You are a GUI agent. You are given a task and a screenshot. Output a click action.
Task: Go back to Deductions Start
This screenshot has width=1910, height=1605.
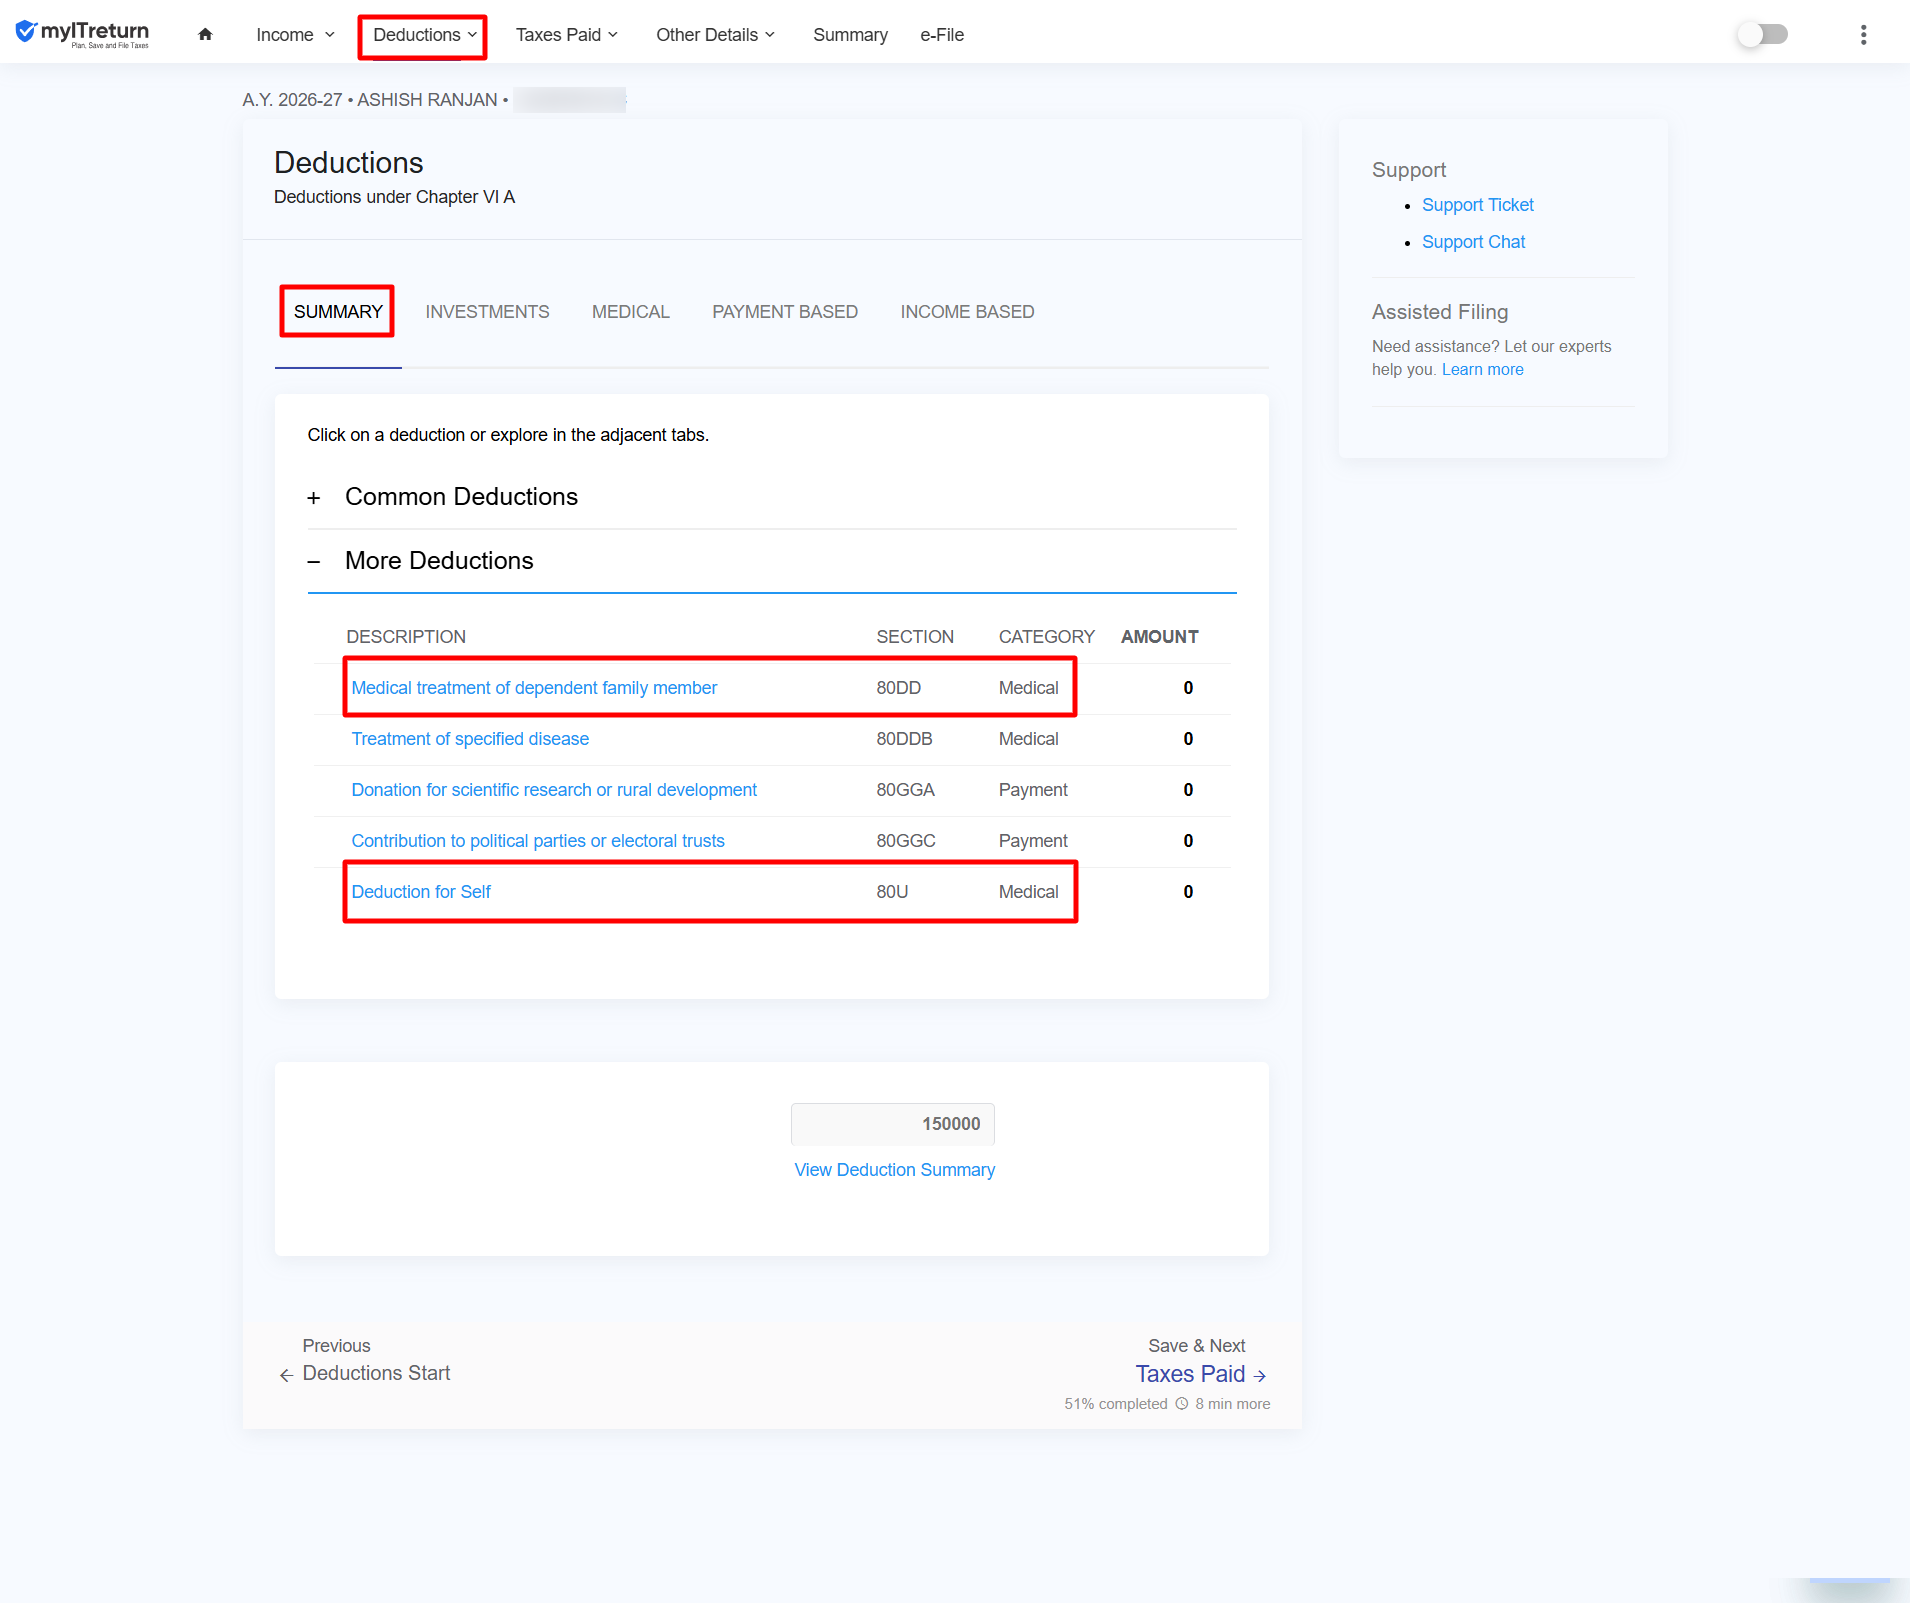pos(376,1374)
